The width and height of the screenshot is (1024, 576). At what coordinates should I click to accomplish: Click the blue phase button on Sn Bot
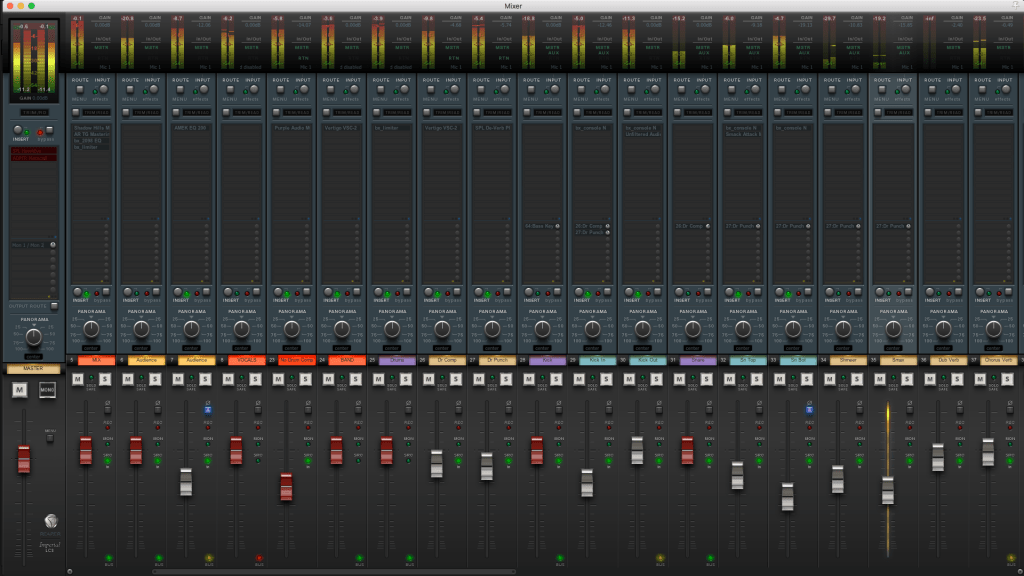(x=809, y=409)
